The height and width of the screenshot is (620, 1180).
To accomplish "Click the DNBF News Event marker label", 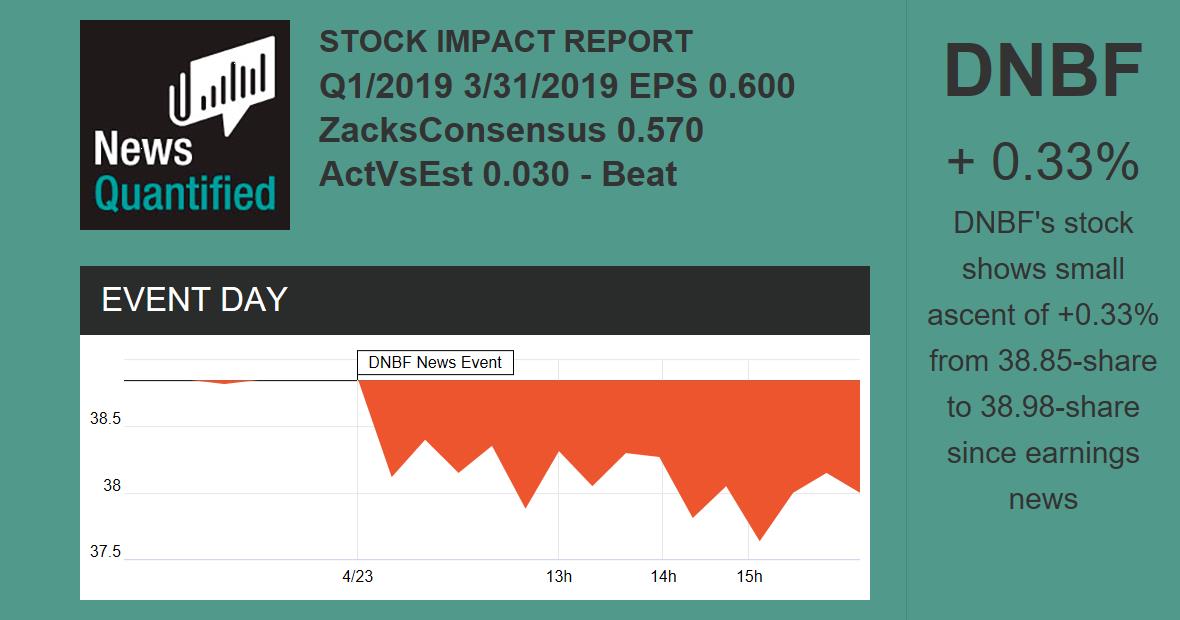I will coord(435,362).
